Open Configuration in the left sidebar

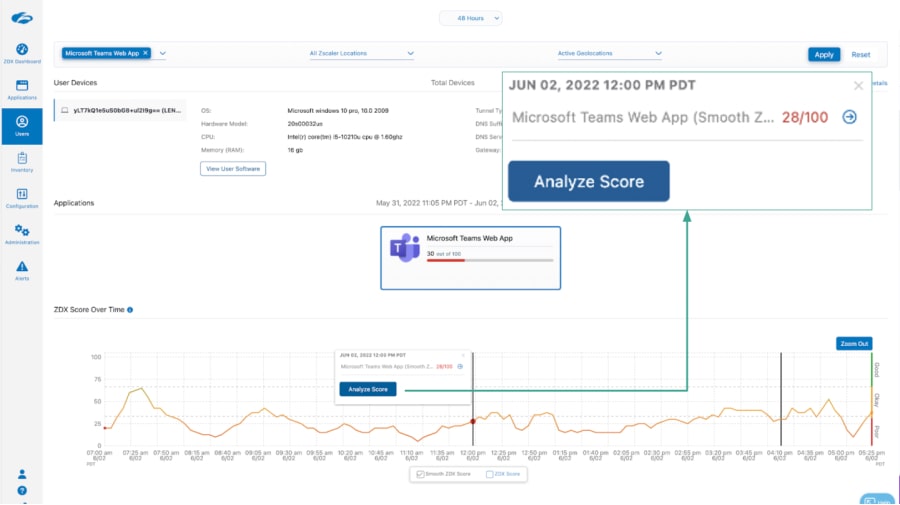coord(22,197)
